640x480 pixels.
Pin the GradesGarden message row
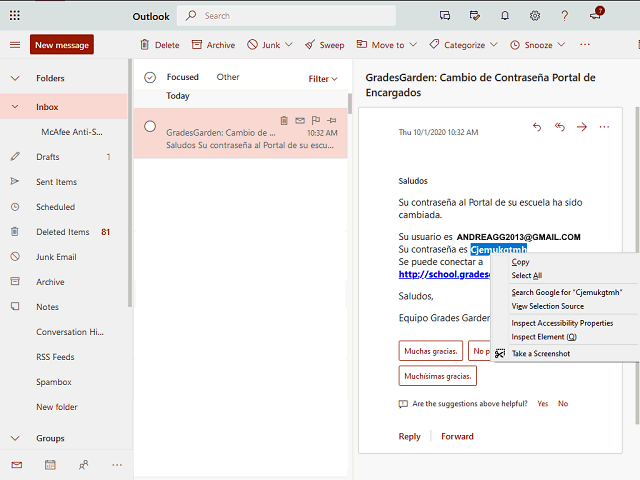[x=332, y=120]
